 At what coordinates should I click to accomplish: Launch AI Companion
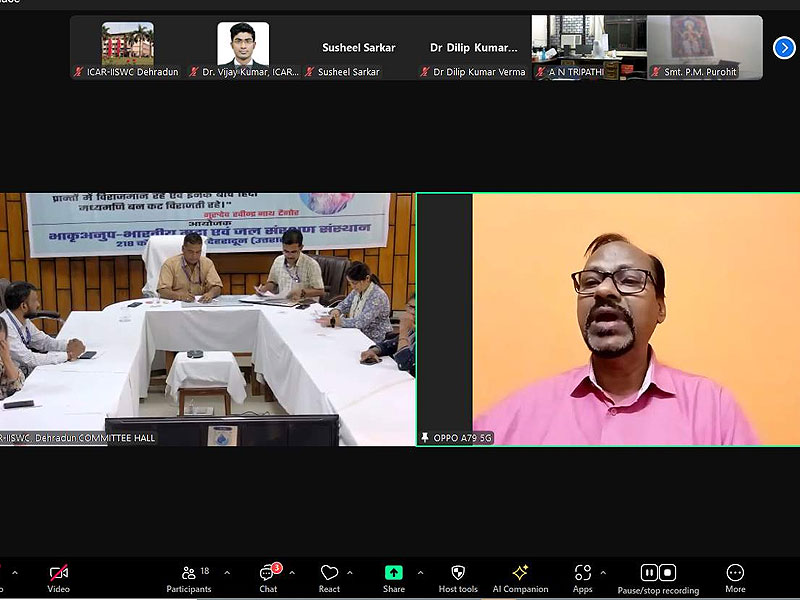(520, 573)
